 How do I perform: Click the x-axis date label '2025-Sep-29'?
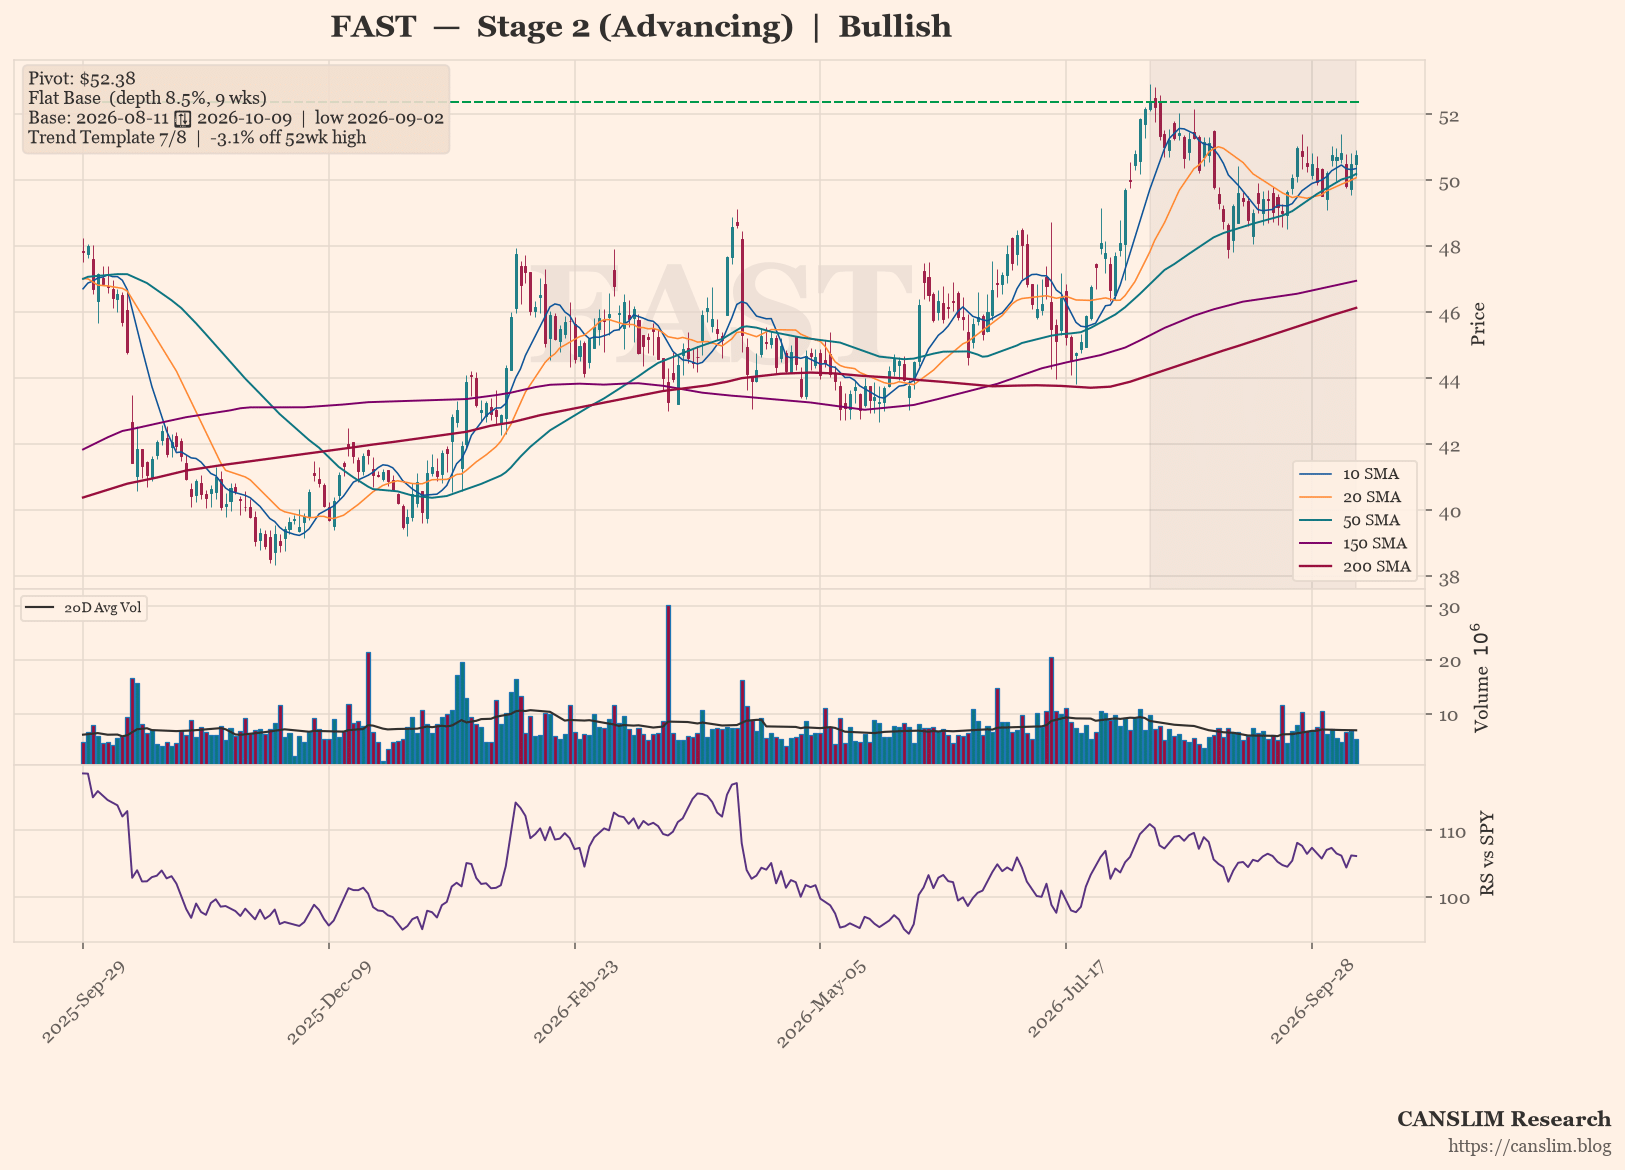82,1005
